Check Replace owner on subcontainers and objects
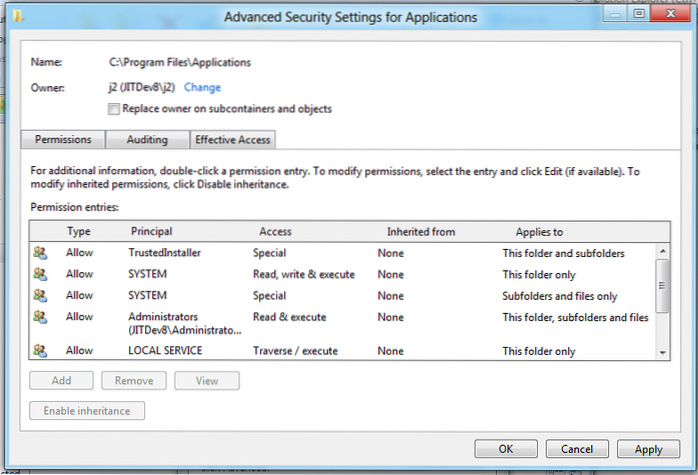This screenshot has height=475, width=698. 113,109
